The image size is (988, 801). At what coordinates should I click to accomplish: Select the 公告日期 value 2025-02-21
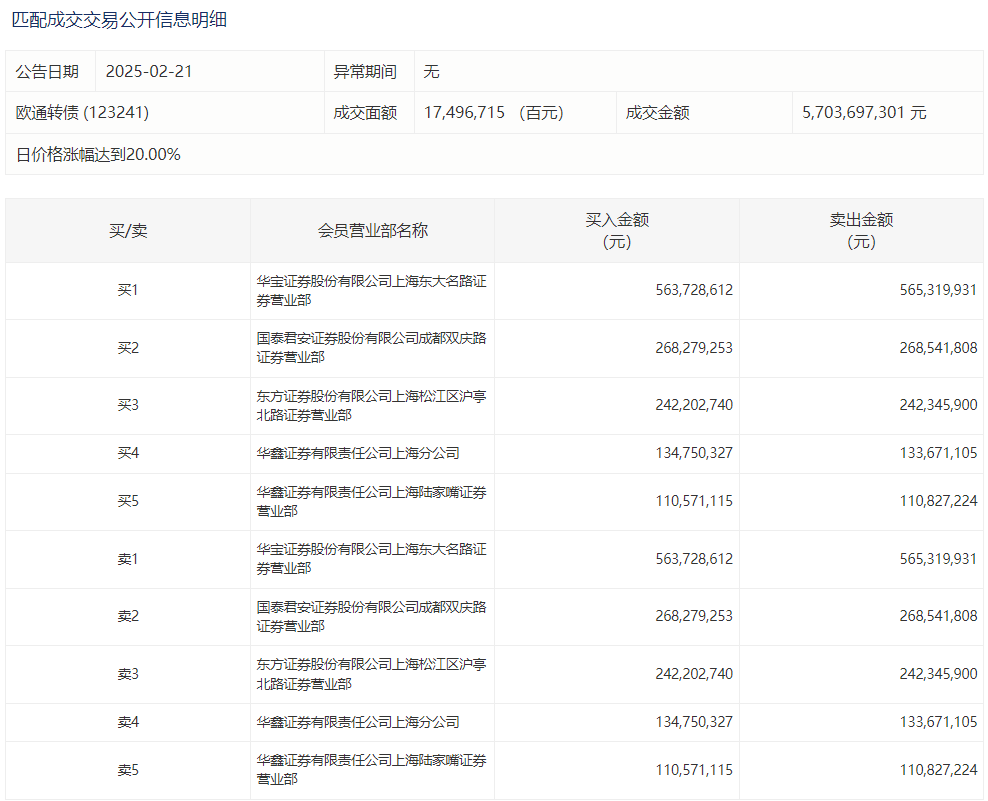tap(147, 72)
